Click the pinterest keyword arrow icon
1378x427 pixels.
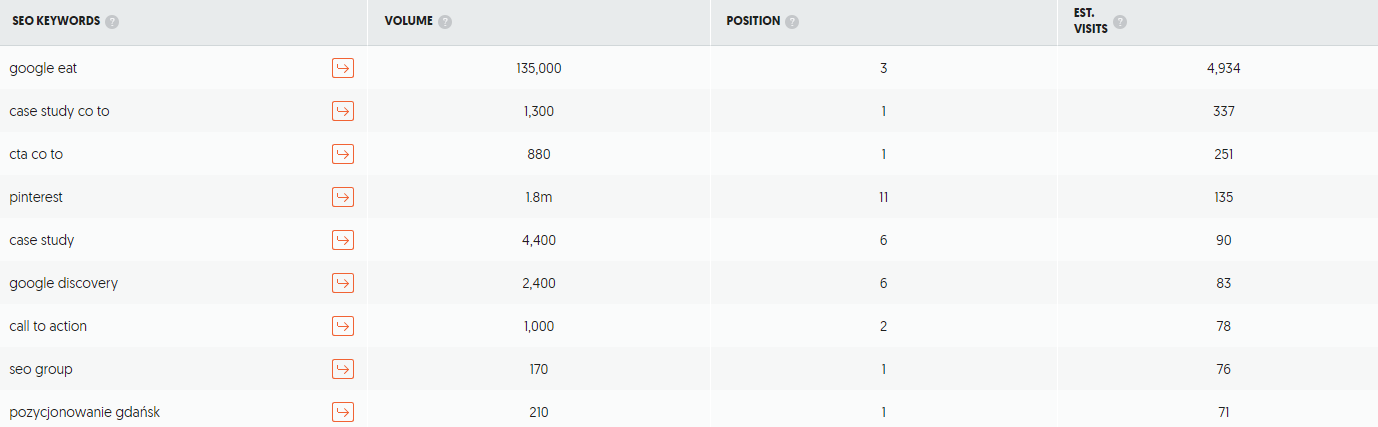tap(343, 197)
